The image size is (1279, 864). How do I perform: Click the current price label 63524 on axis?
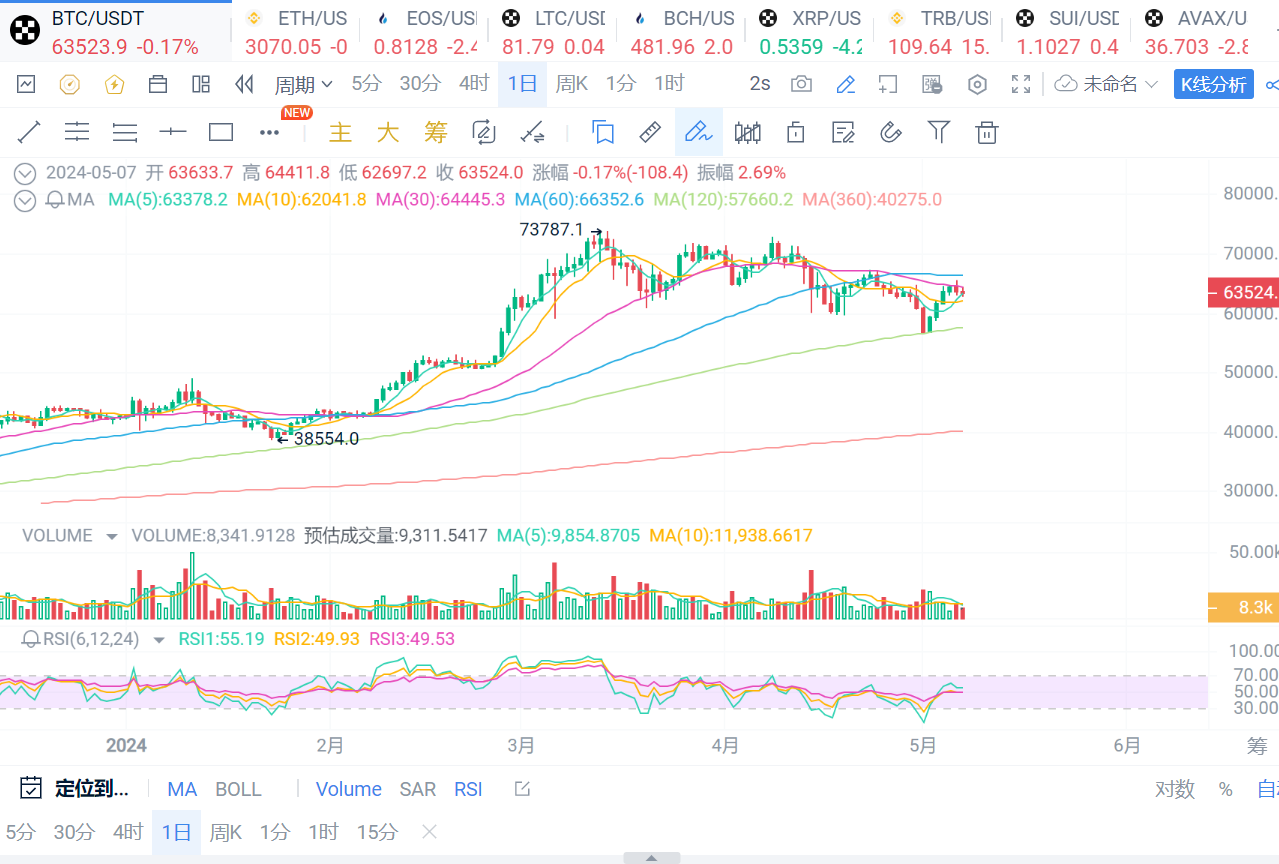1243,292
